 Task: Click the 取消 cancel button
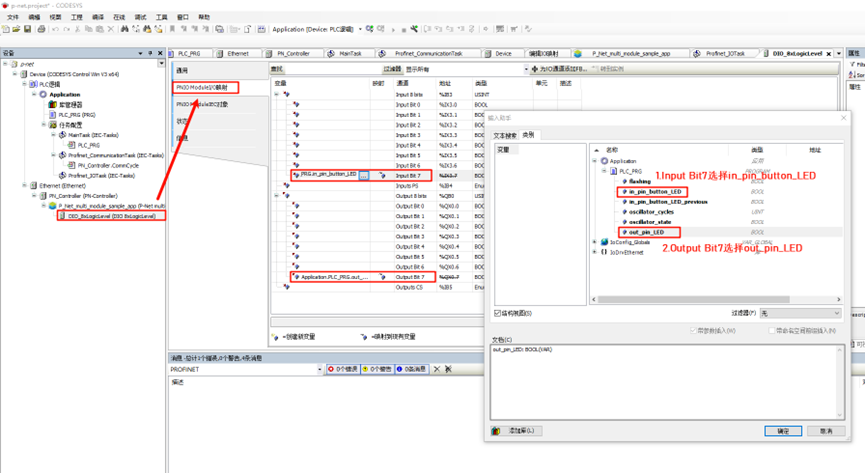click(x=826, y=431)
